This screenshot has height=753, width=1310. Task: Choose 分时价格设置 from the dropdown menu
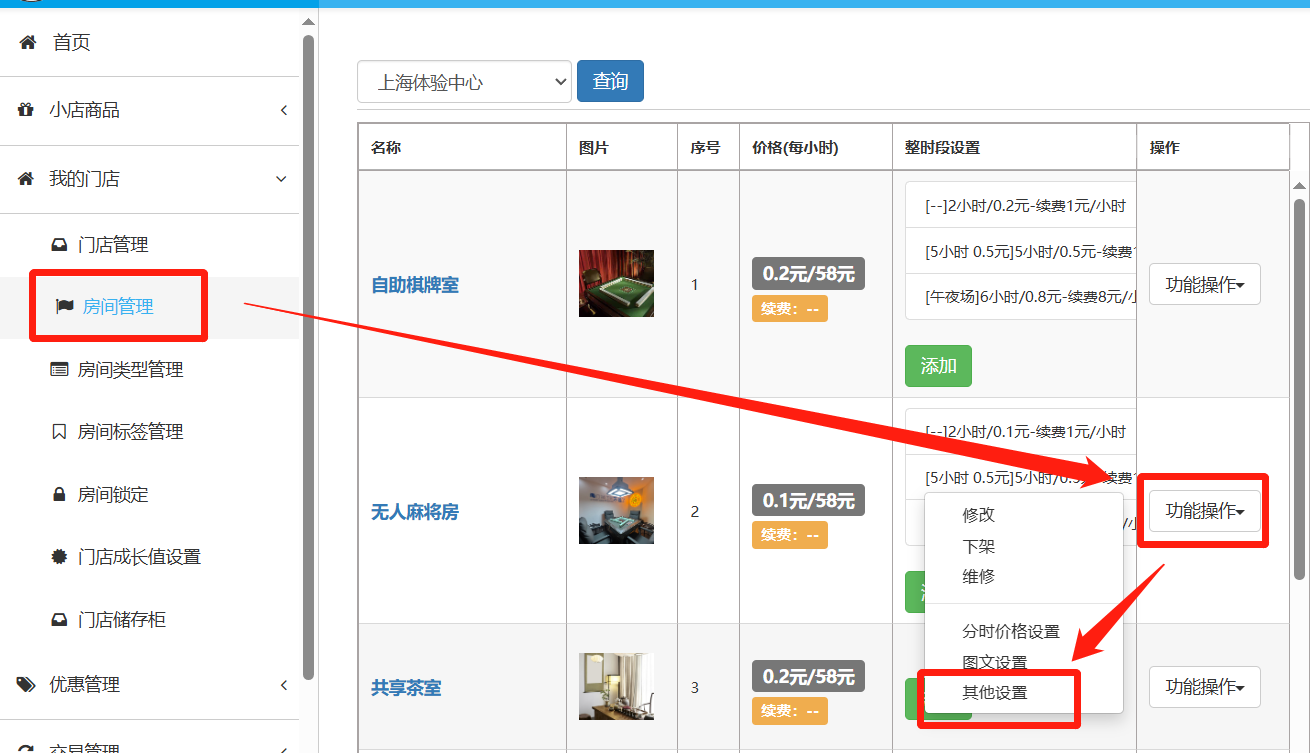(1010, 632)
